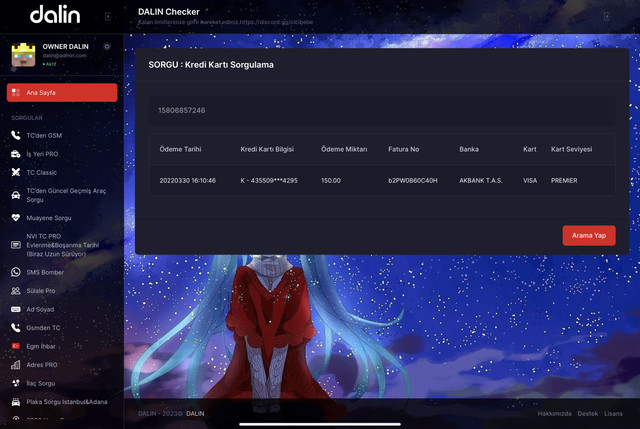Click the TC Classic crossed-tools icon
The width and height of the screenshot is (640, 429).
tap(15, 172)
